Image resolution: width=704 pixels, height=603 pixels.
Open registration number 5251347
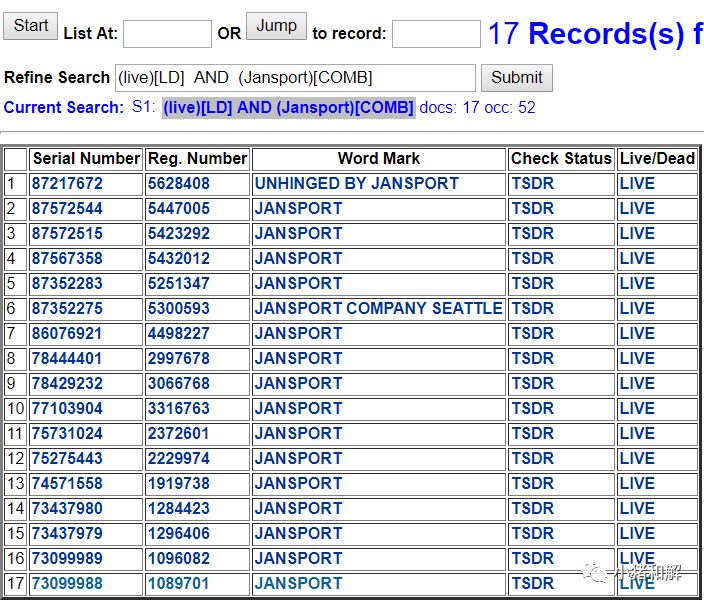(179, 284)
